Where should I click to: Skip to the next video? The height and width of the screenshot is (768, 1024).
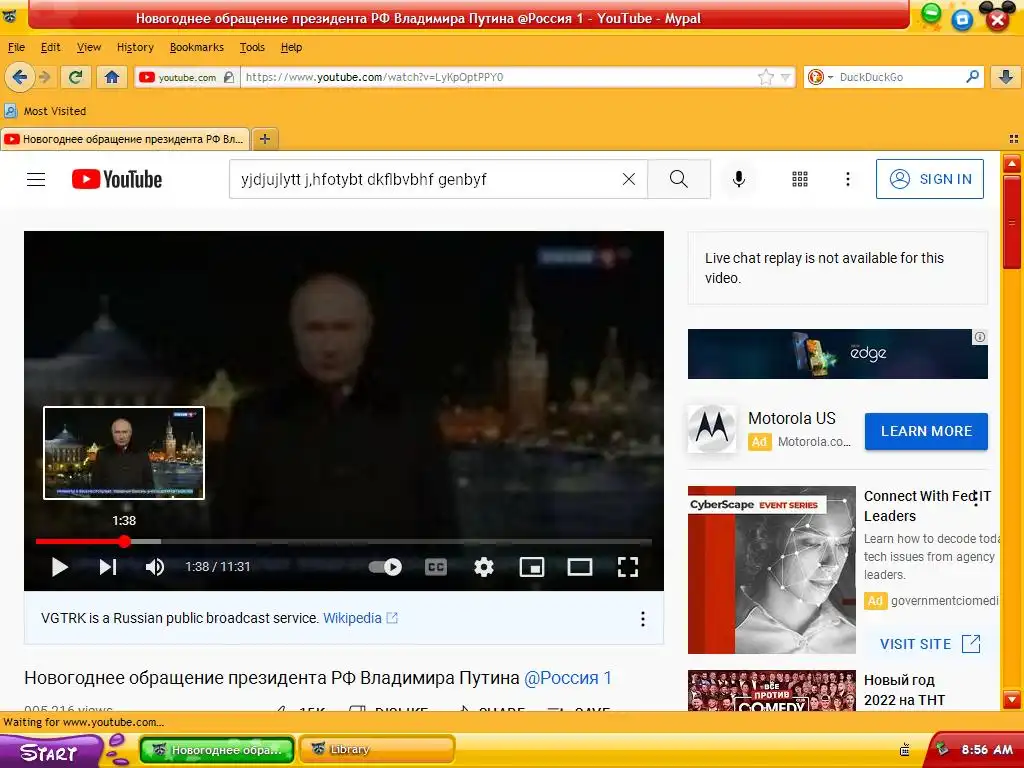(x=108, y=567)
